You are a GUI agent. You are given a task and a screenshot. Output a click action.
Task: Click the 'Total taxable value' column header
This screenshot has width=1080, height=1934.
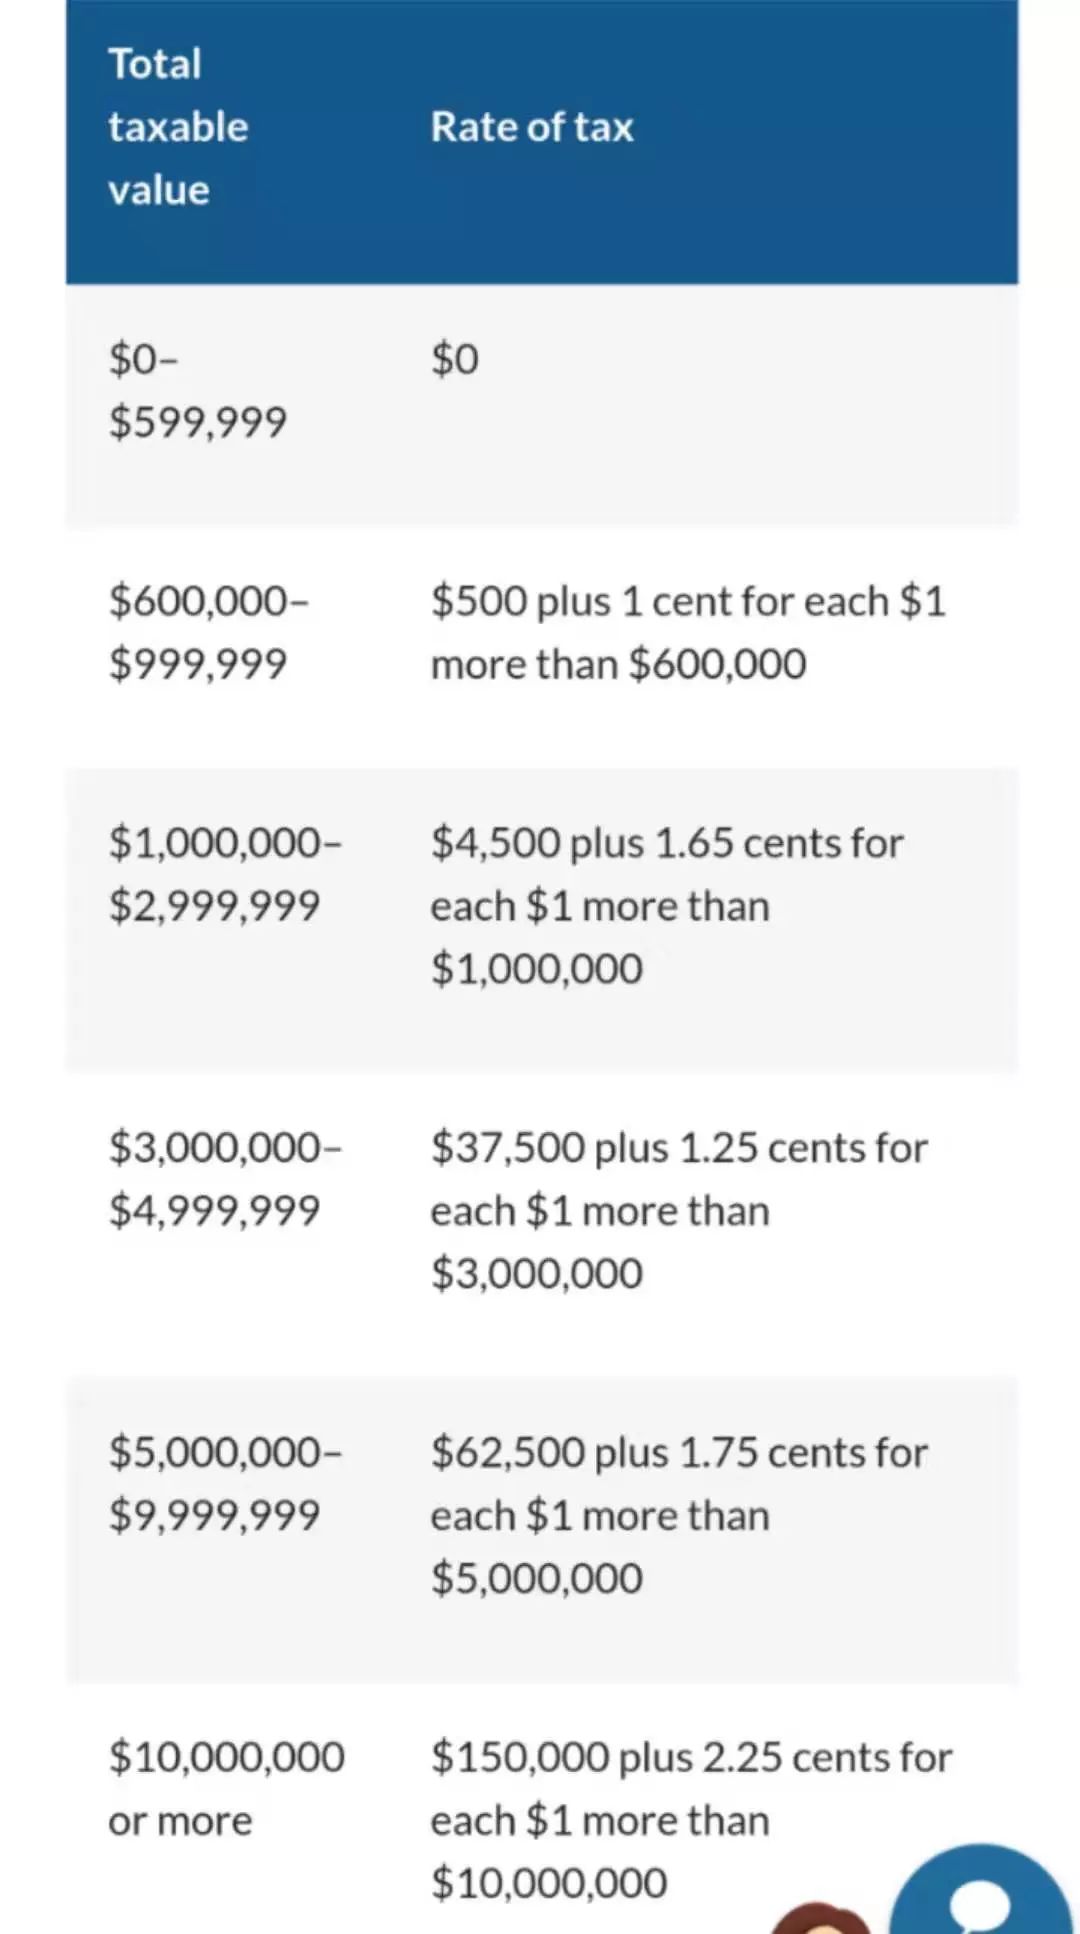pyautogui.click(x=178, y=127)
